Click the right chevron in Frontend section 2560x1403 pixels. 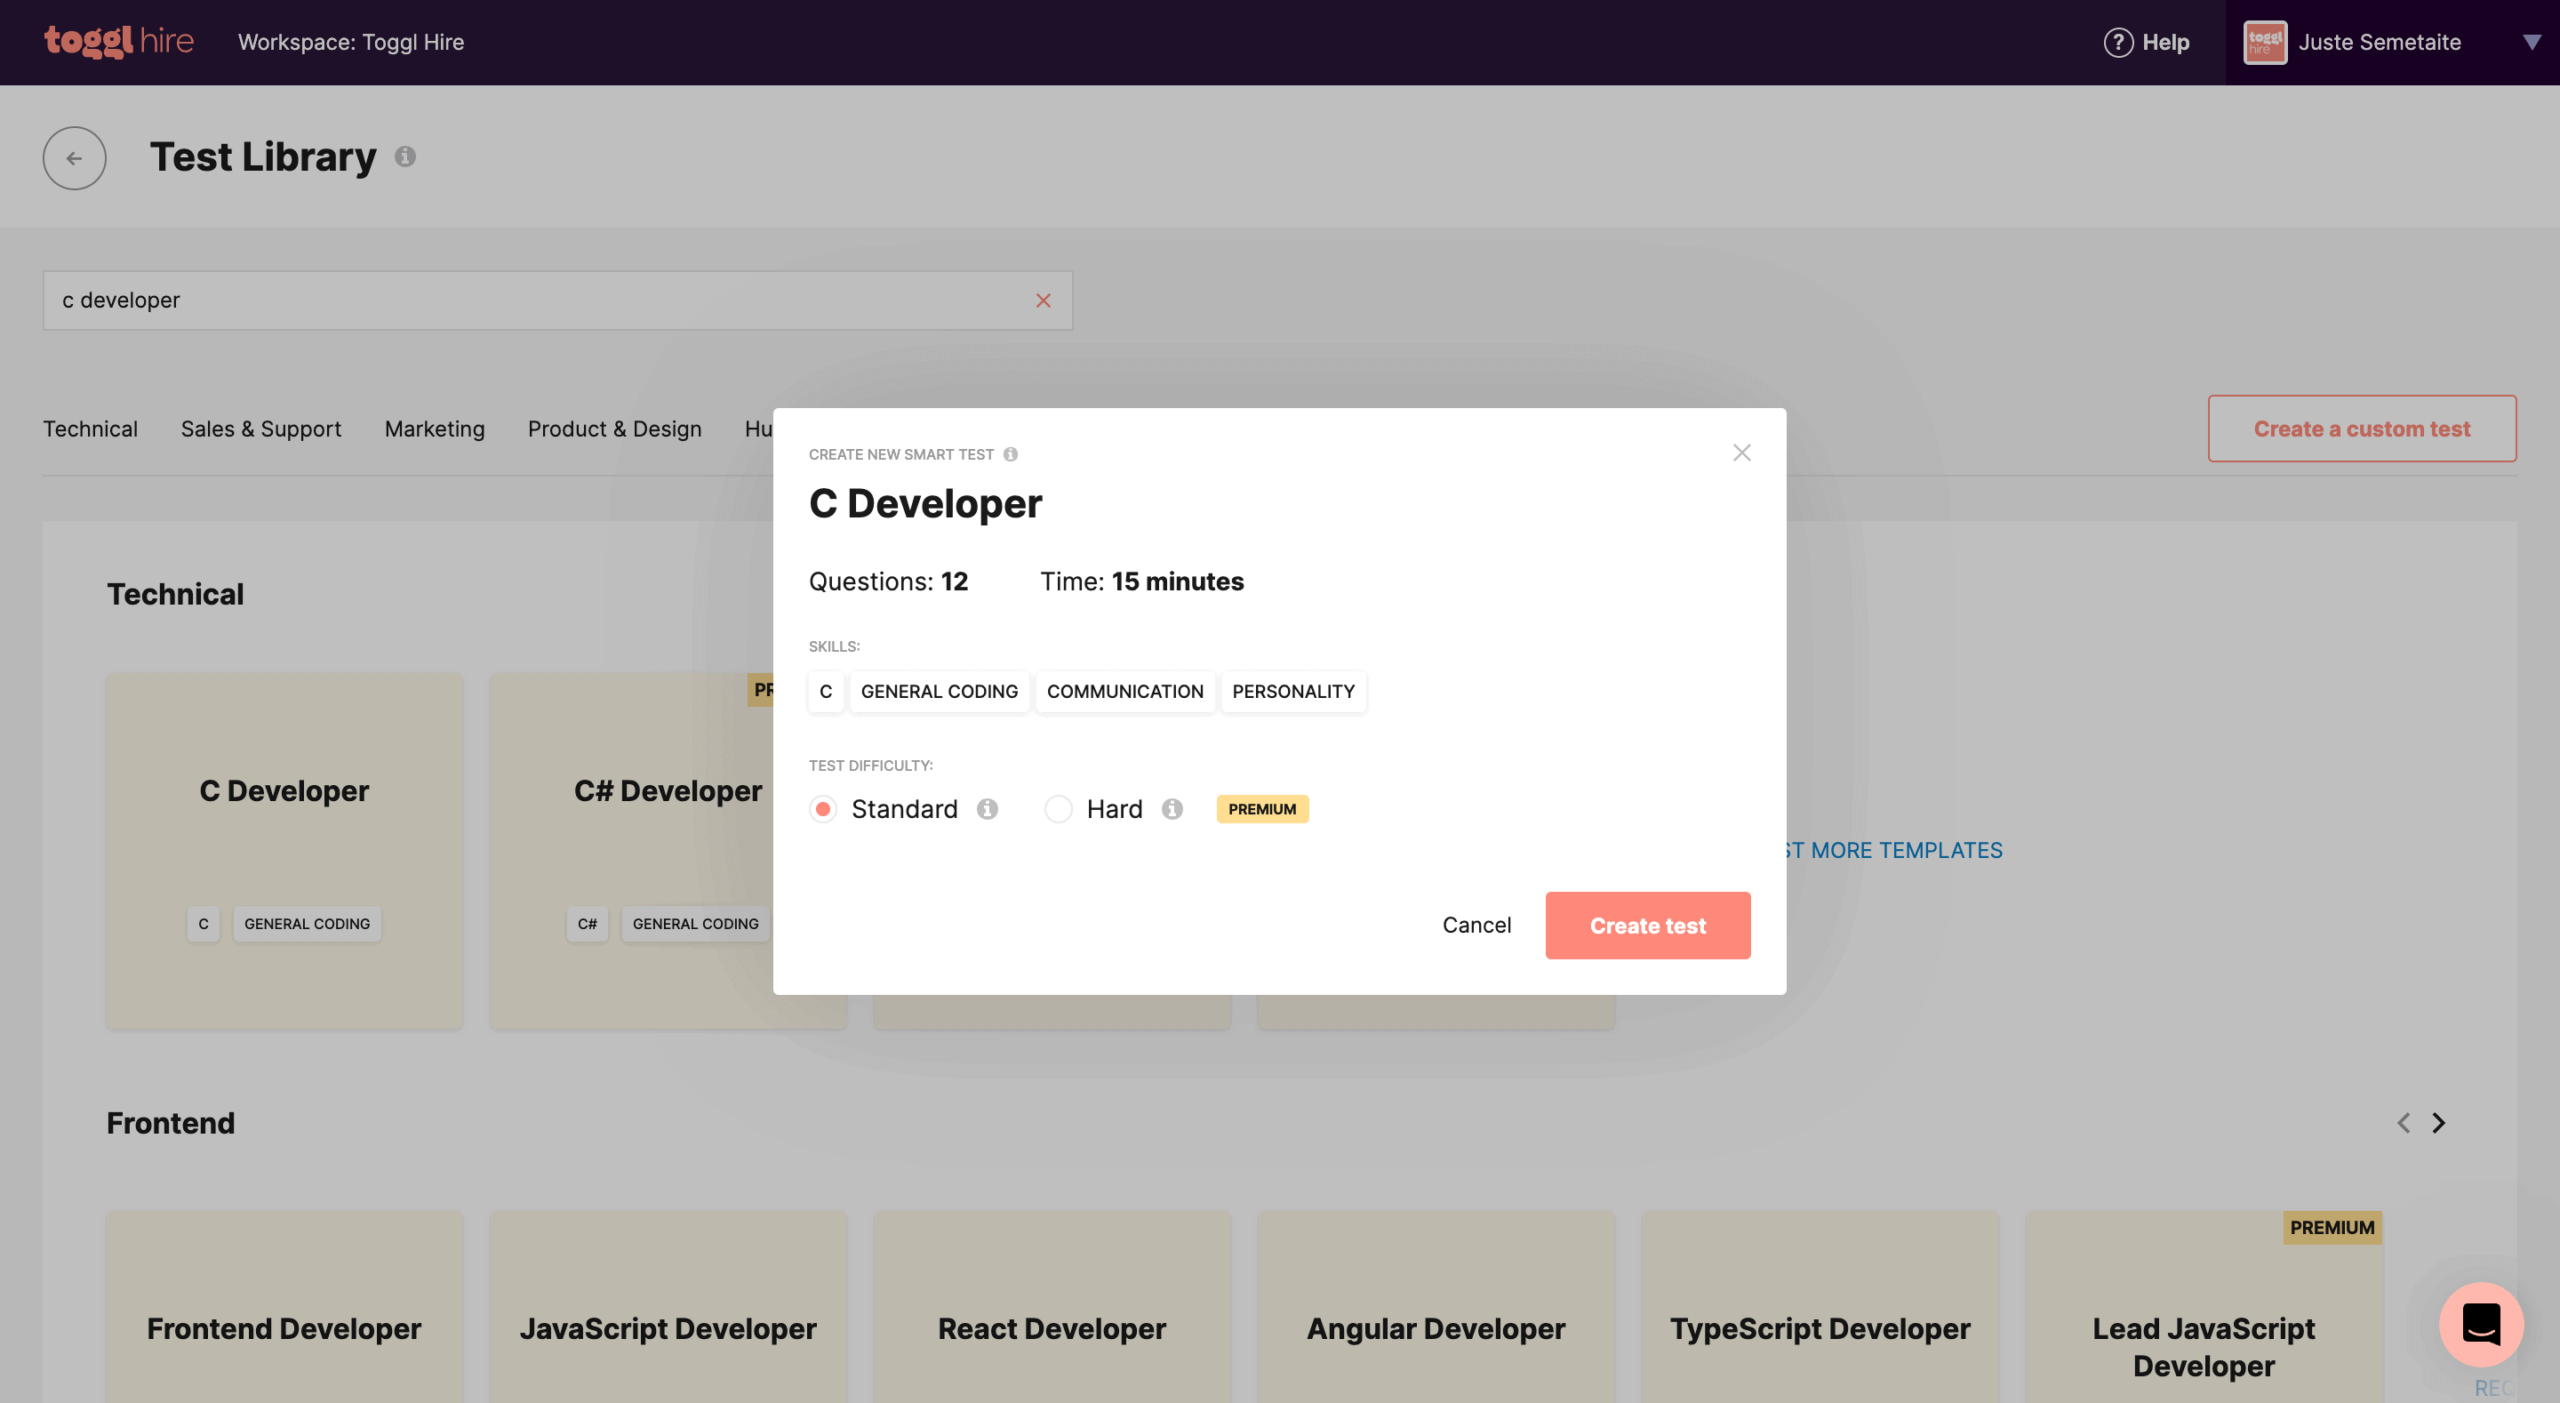click(x=2438, y=1122)
